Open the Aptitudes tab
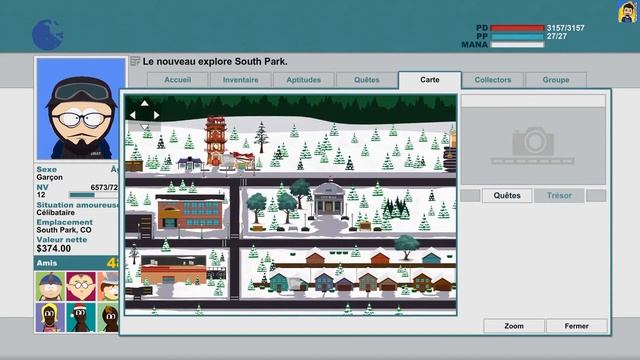 [x=303, y=80]
